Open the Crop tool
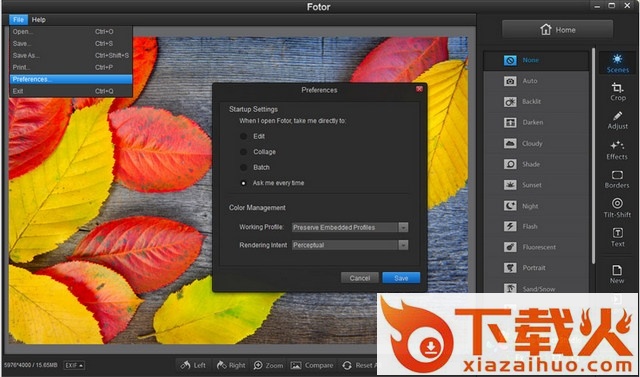Viewport: 640px width, 377px height. pos(618,92)
